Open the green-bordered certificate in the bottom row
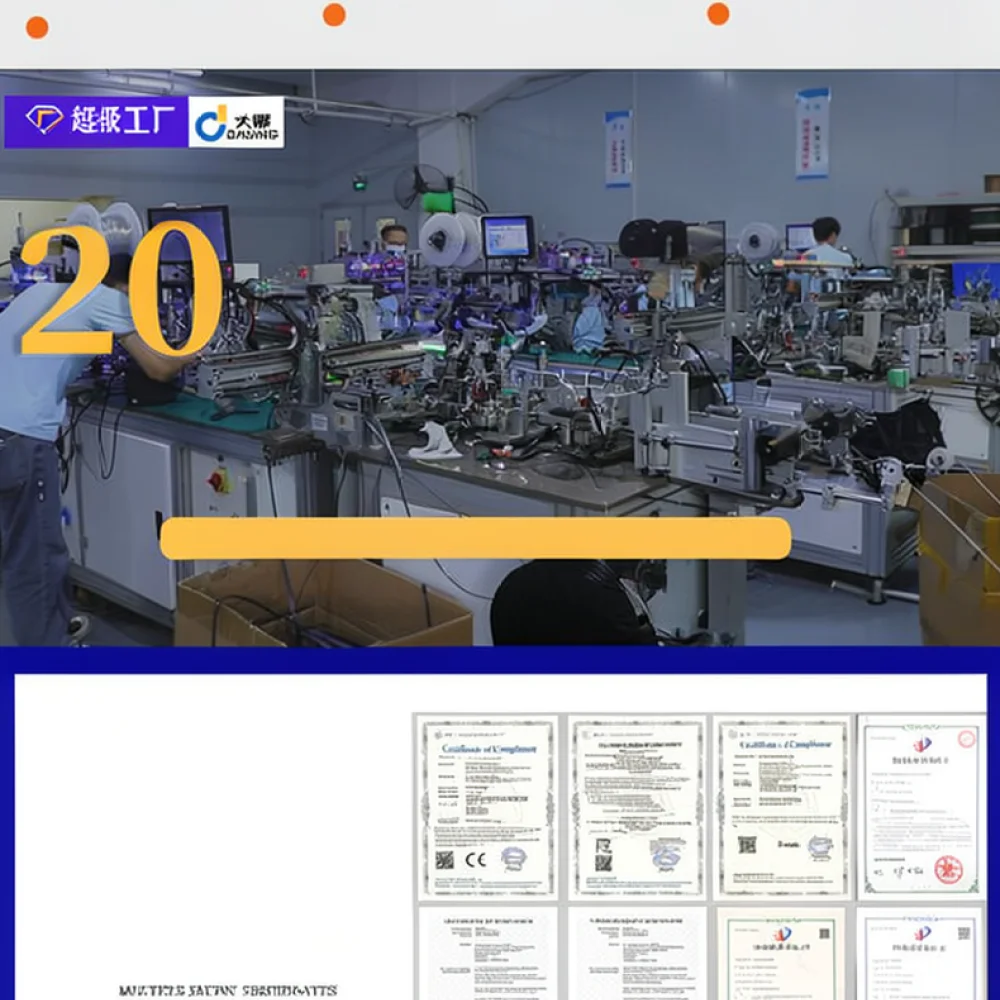Screen dimensions: 1000x1000 coord(783,954)
